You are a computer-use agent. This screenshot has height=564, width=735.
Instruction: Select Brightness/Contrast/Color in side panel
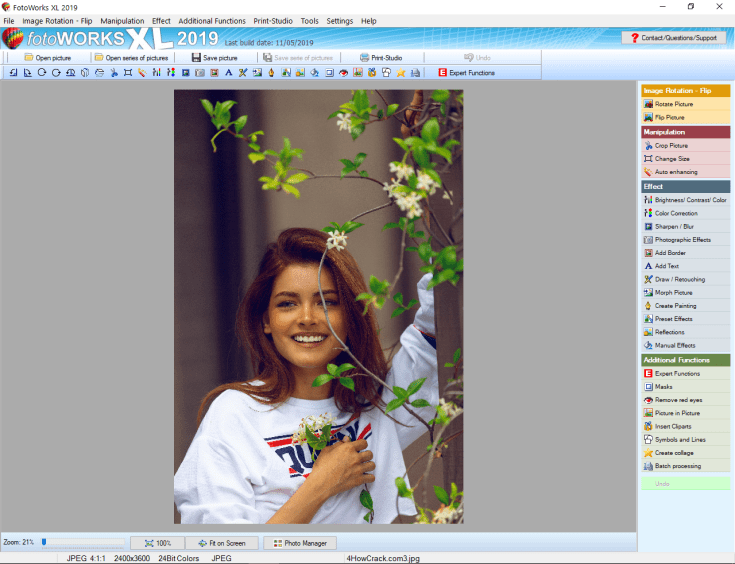(685, 200)
